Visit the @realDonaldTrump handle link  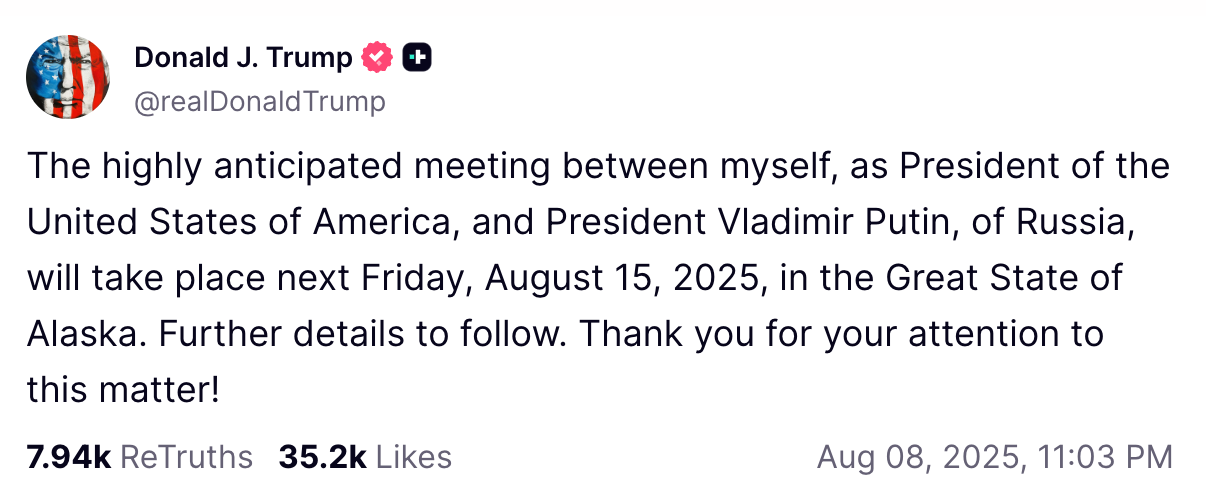[259, 101]
